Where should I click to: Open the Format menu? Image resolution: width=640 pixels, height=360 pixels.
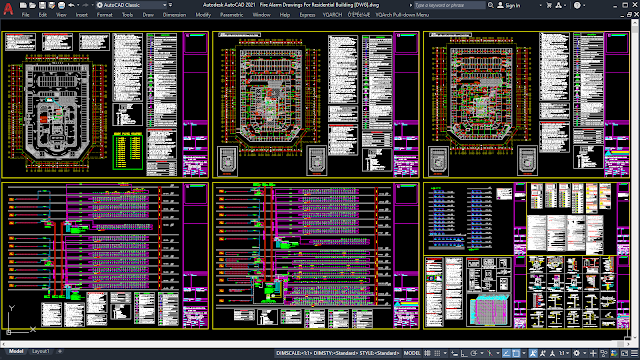(x=104, y=15)
